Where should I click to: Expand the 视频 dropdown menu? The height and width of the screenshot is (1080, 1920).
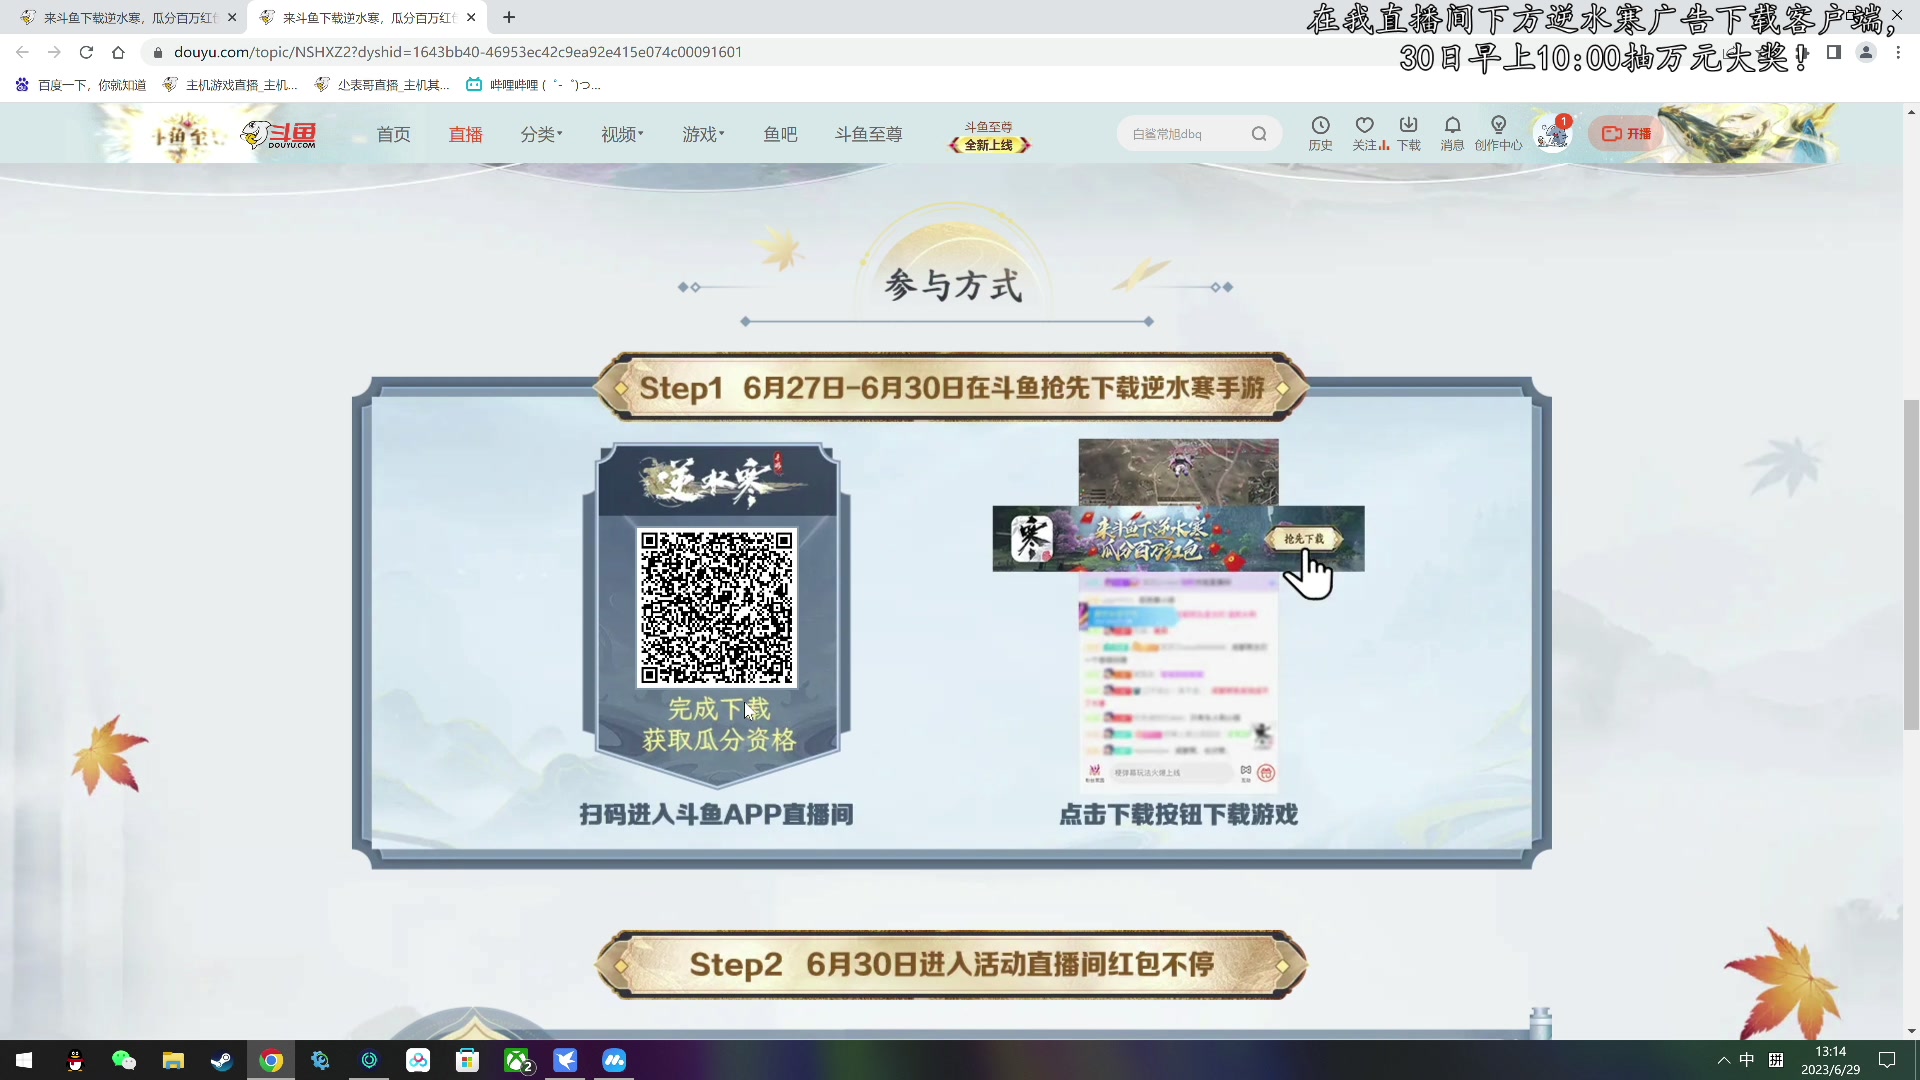tap(622, 134)
